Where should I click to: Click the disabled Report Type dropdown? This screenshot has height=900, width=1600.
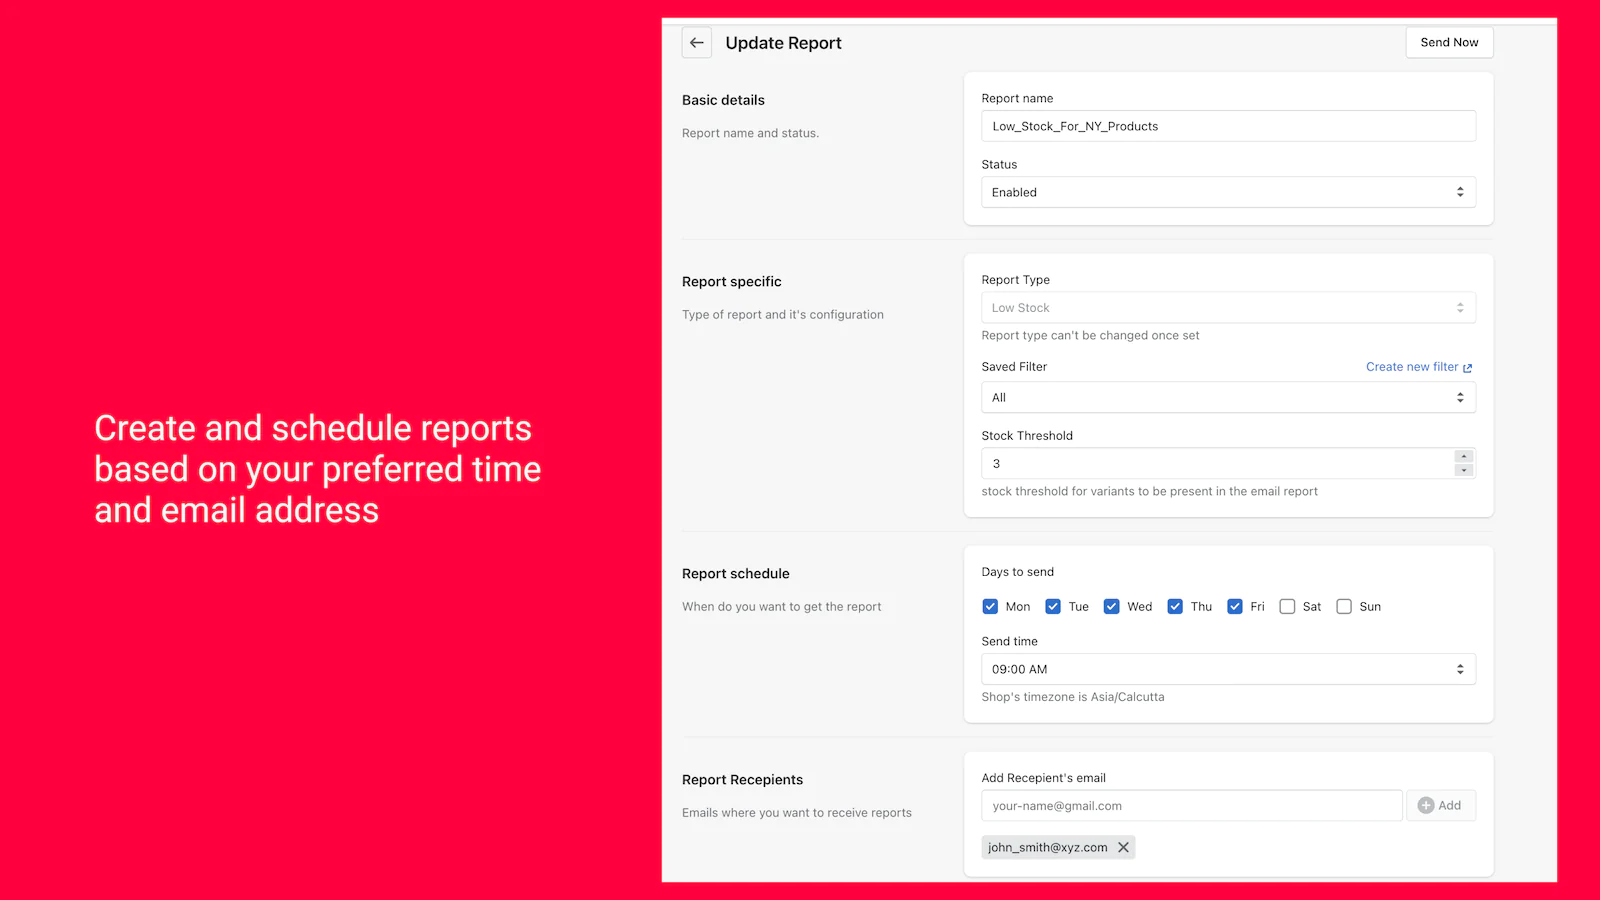pyautogui.click(x=1228, y=308)
